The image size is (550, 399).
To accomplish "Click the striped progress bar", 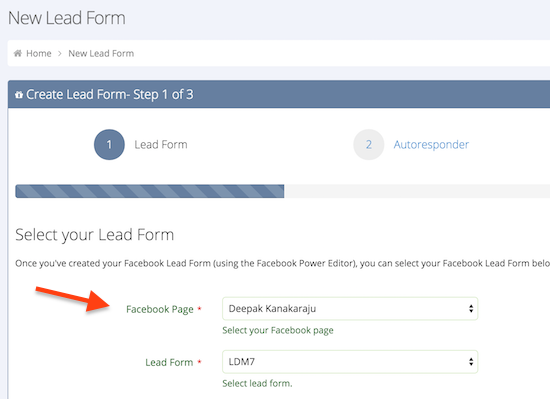I will pos(150,191).
